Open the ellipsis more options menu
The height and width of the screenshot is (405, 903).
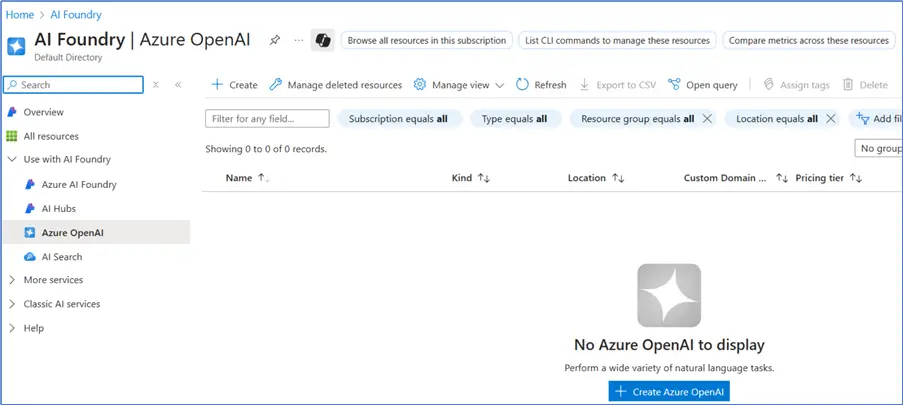click(x=298, y=40)
